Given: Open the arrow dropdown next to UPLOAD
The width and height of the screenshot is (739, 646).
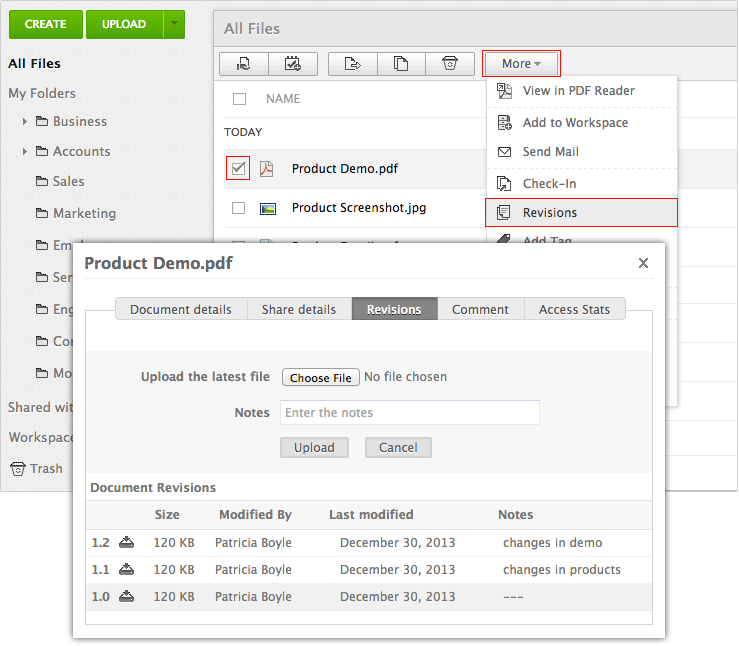Looking at the screenshot, I should (174, 24).
